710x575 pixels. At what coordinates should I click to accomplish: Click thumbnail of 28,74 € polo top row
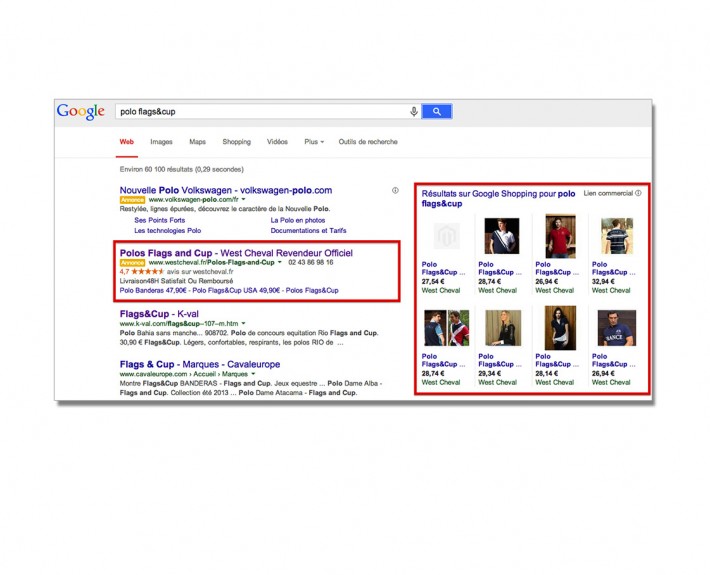pos(502,235)
